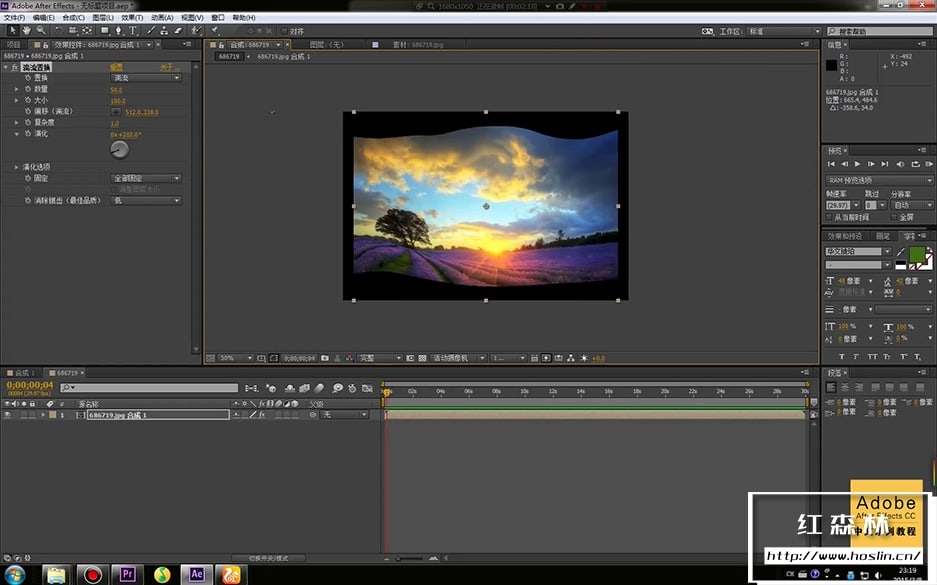937x585 pixels.
Task: Select the Brush tool
Action: [x=151, y=30]
